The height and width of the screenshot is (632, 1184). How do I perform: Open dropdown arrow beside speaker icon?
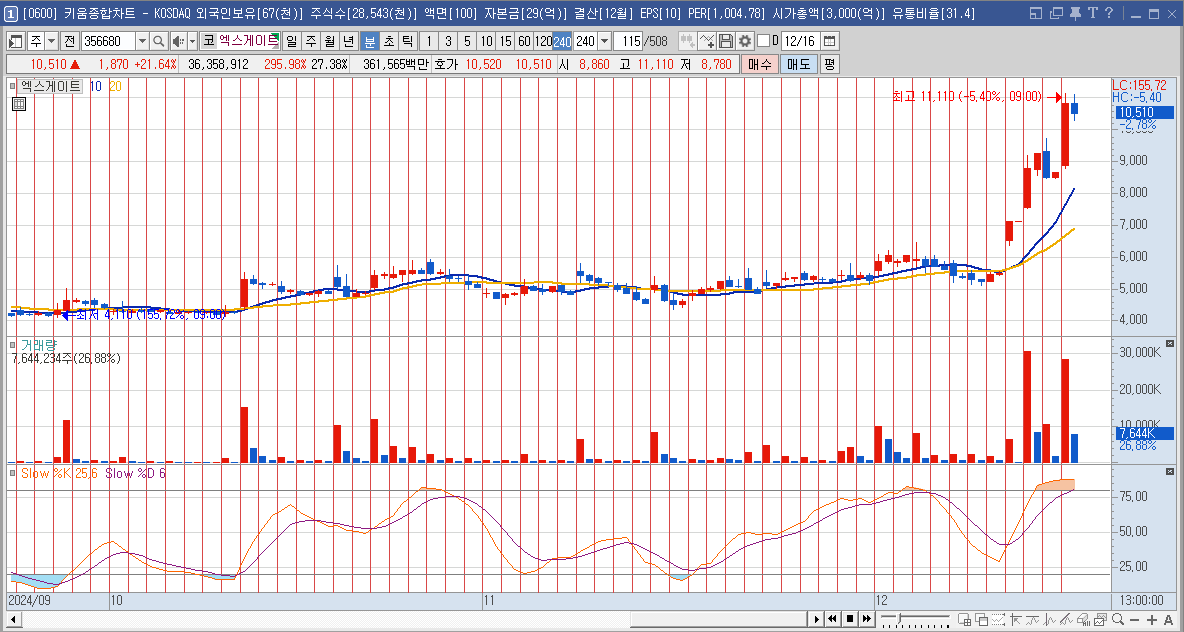coord(193,41)
